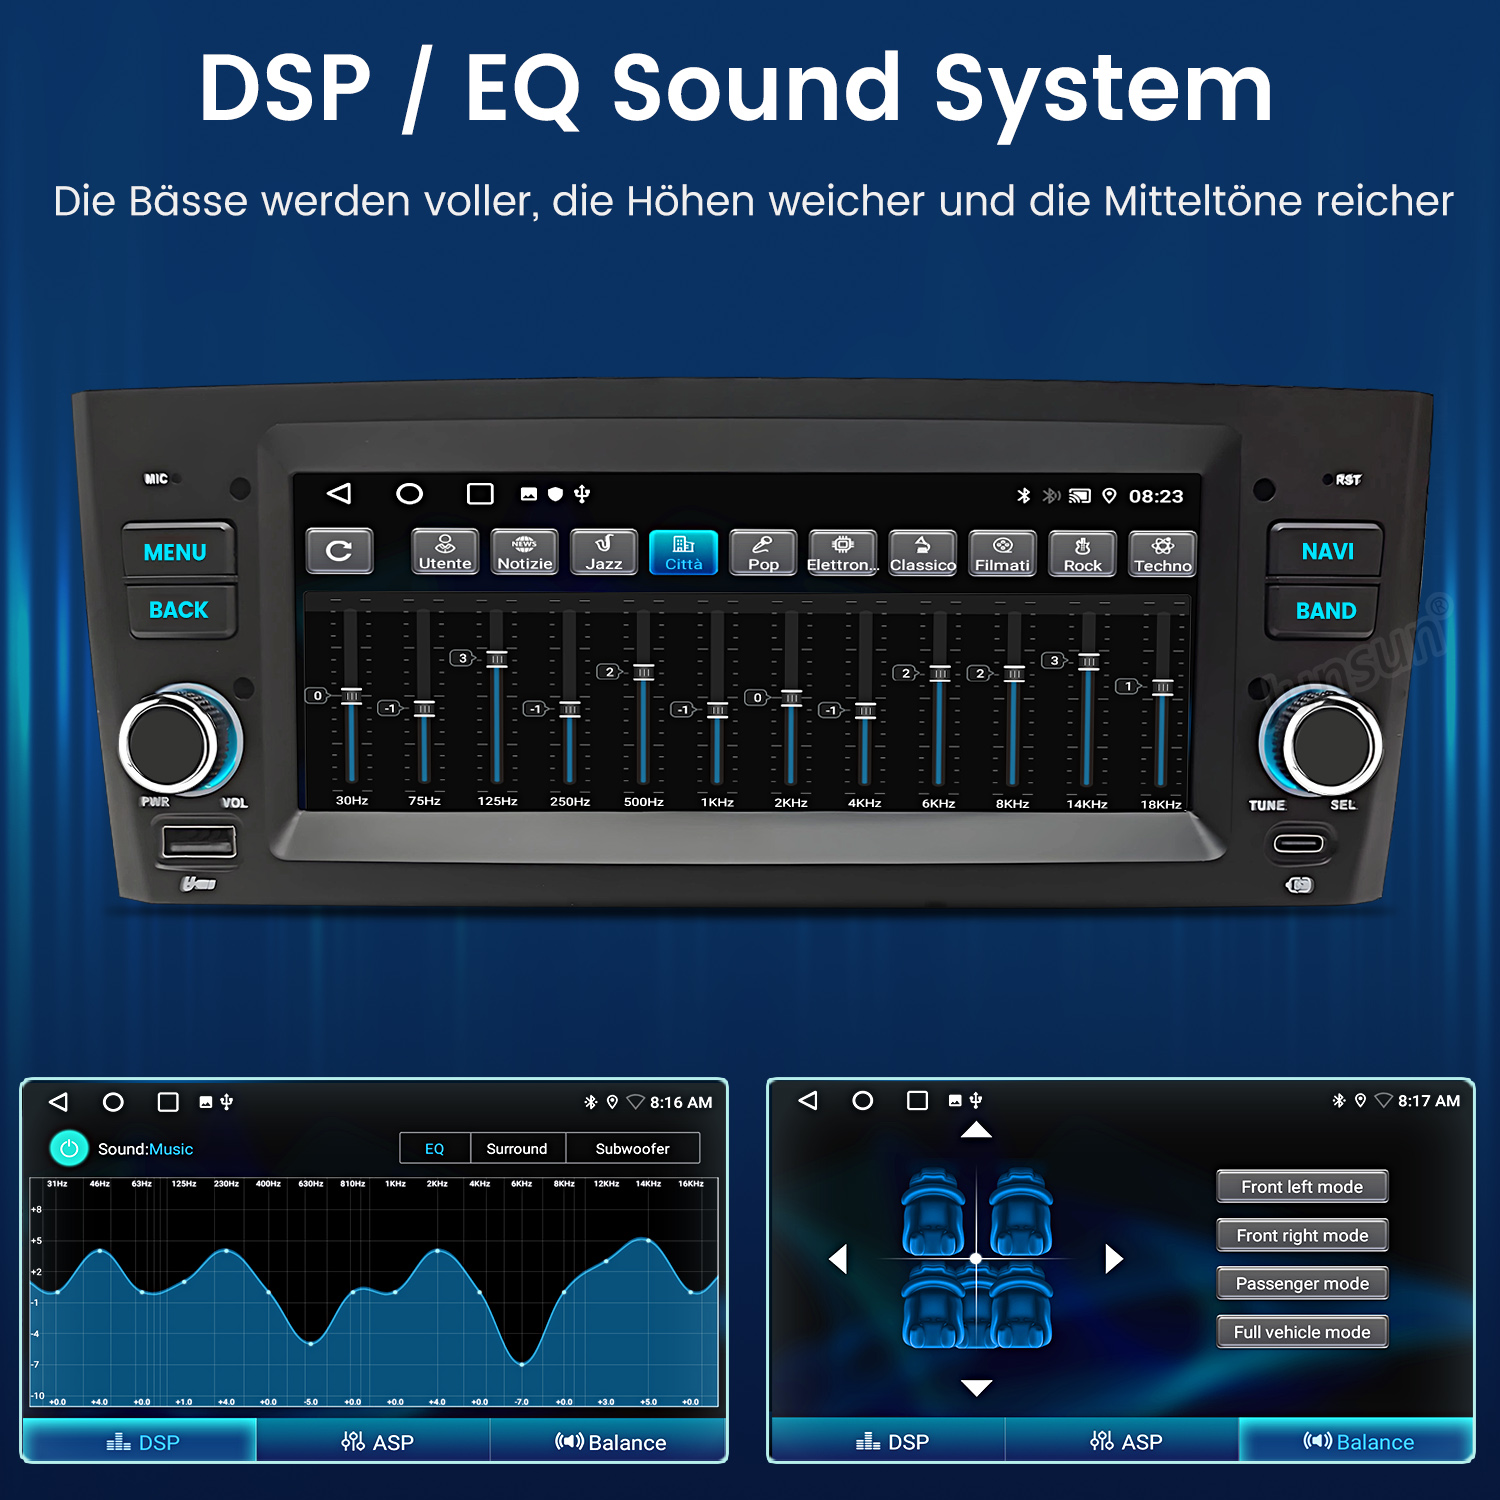Switch to the EQ tab
1500x1500 pixels.
(x=435, y=1148)
